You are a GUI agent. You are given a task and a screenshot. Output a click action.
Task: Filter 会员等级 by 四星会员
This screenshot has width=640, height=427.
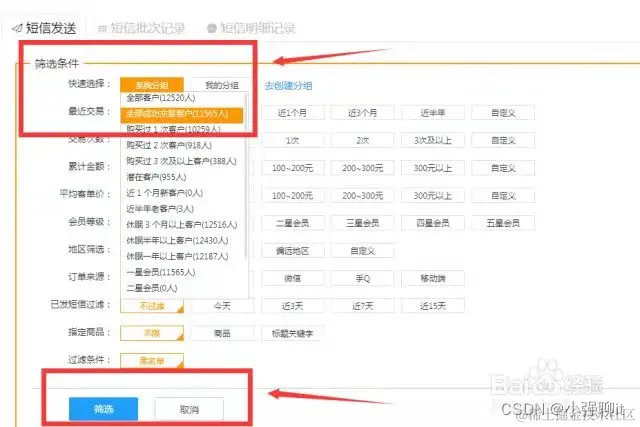(433, 223)
